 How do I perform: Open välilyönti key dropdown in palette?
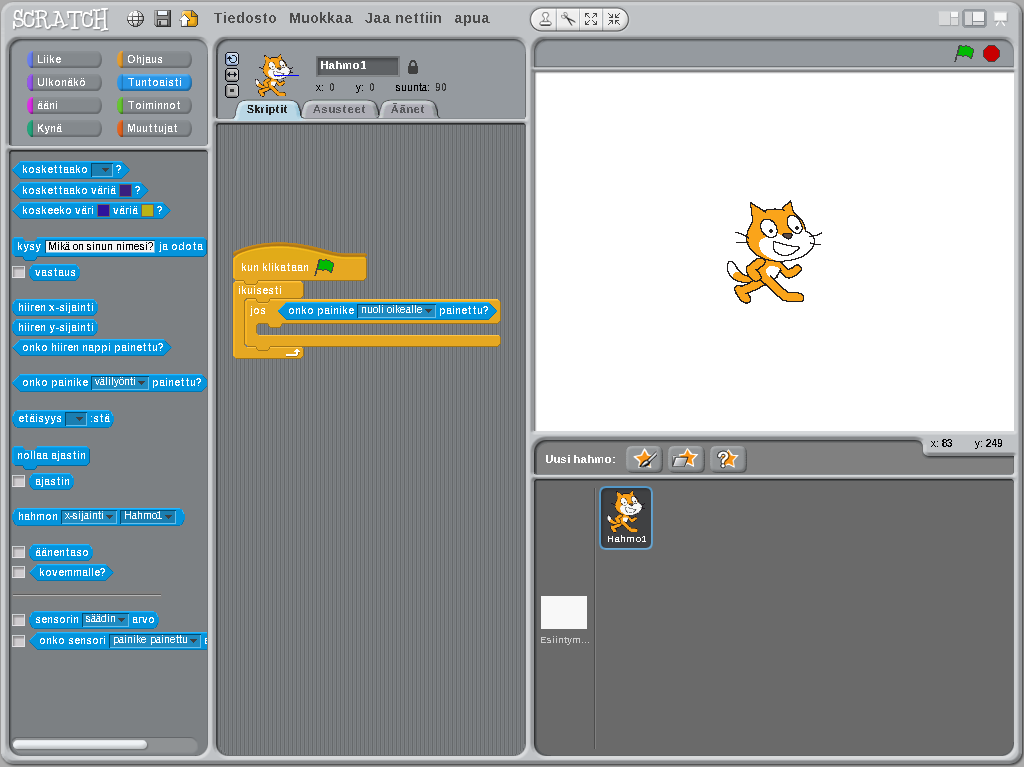click(120, 382)
